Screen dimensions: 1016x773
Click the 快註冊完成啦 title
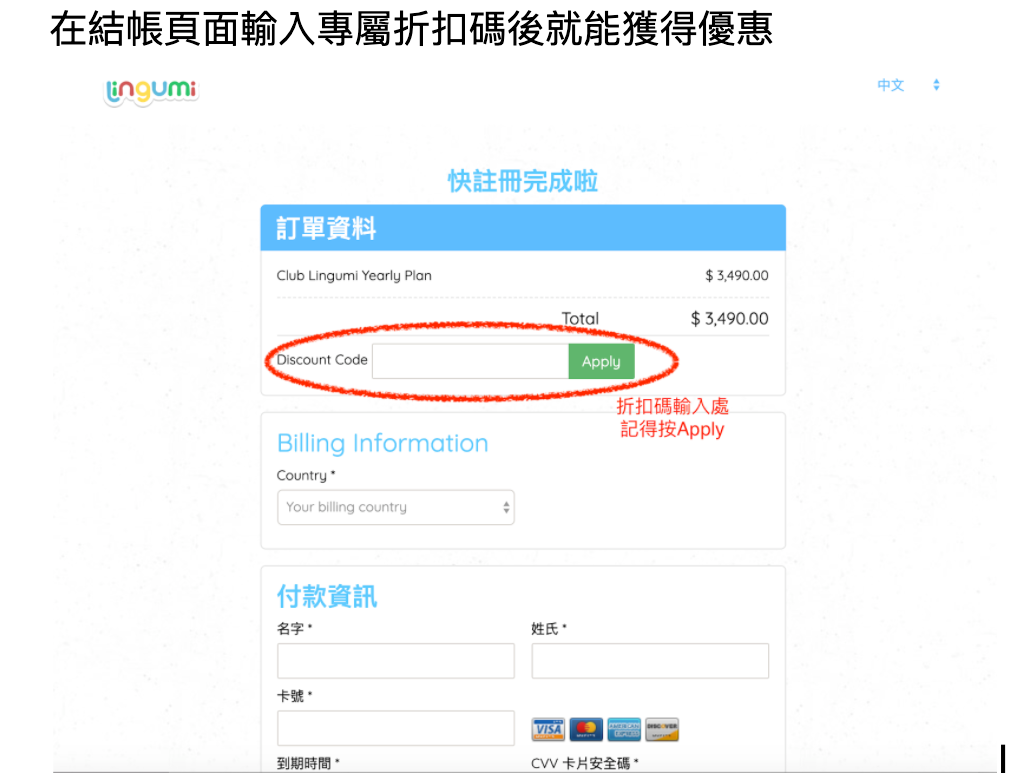tap(523, 181)
